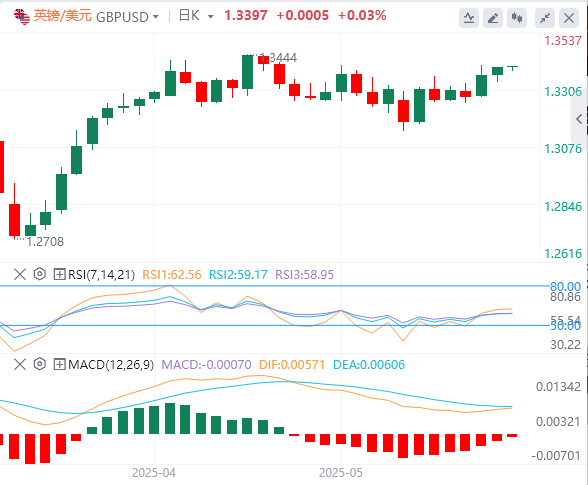Click the 1.3537 price axis label
The width and height of the screenshot is (588, 485).
(x=563, y=41)
